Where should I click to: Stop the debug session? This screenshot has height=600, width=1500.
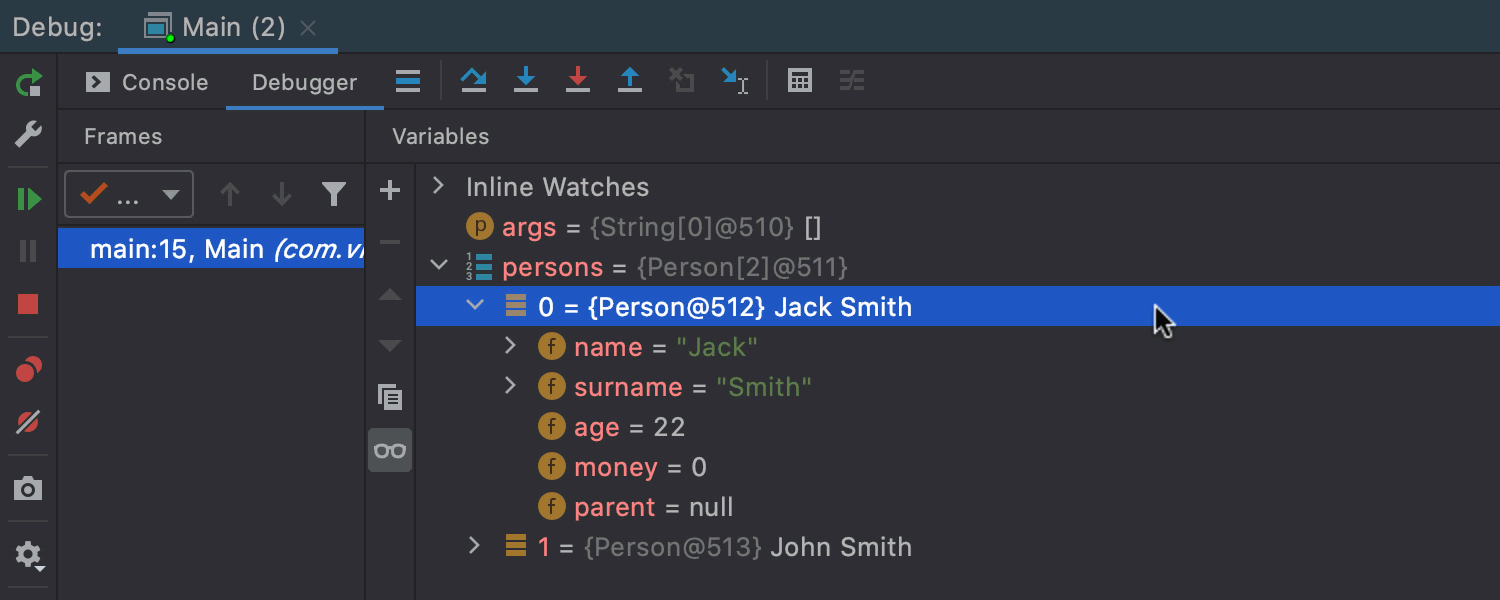(x=29, y=304)
